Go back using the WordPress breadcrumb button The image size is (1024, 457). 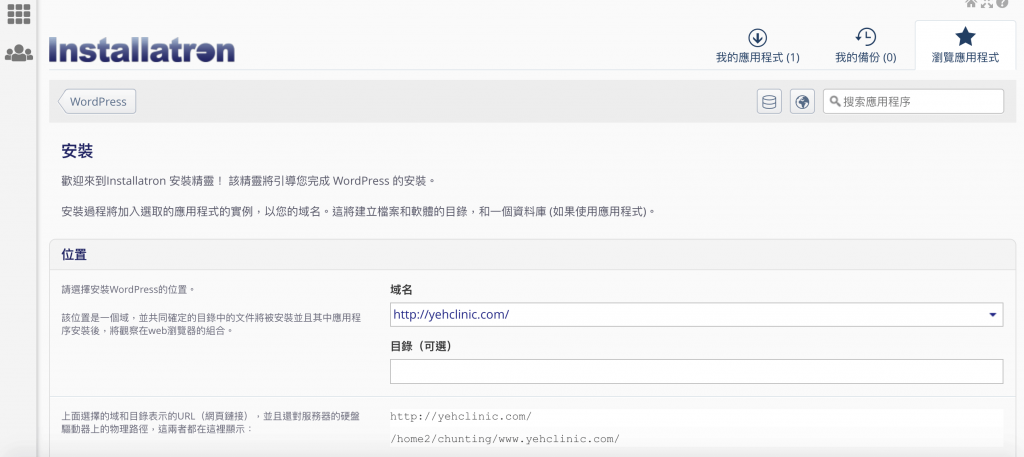coord(98,102)
